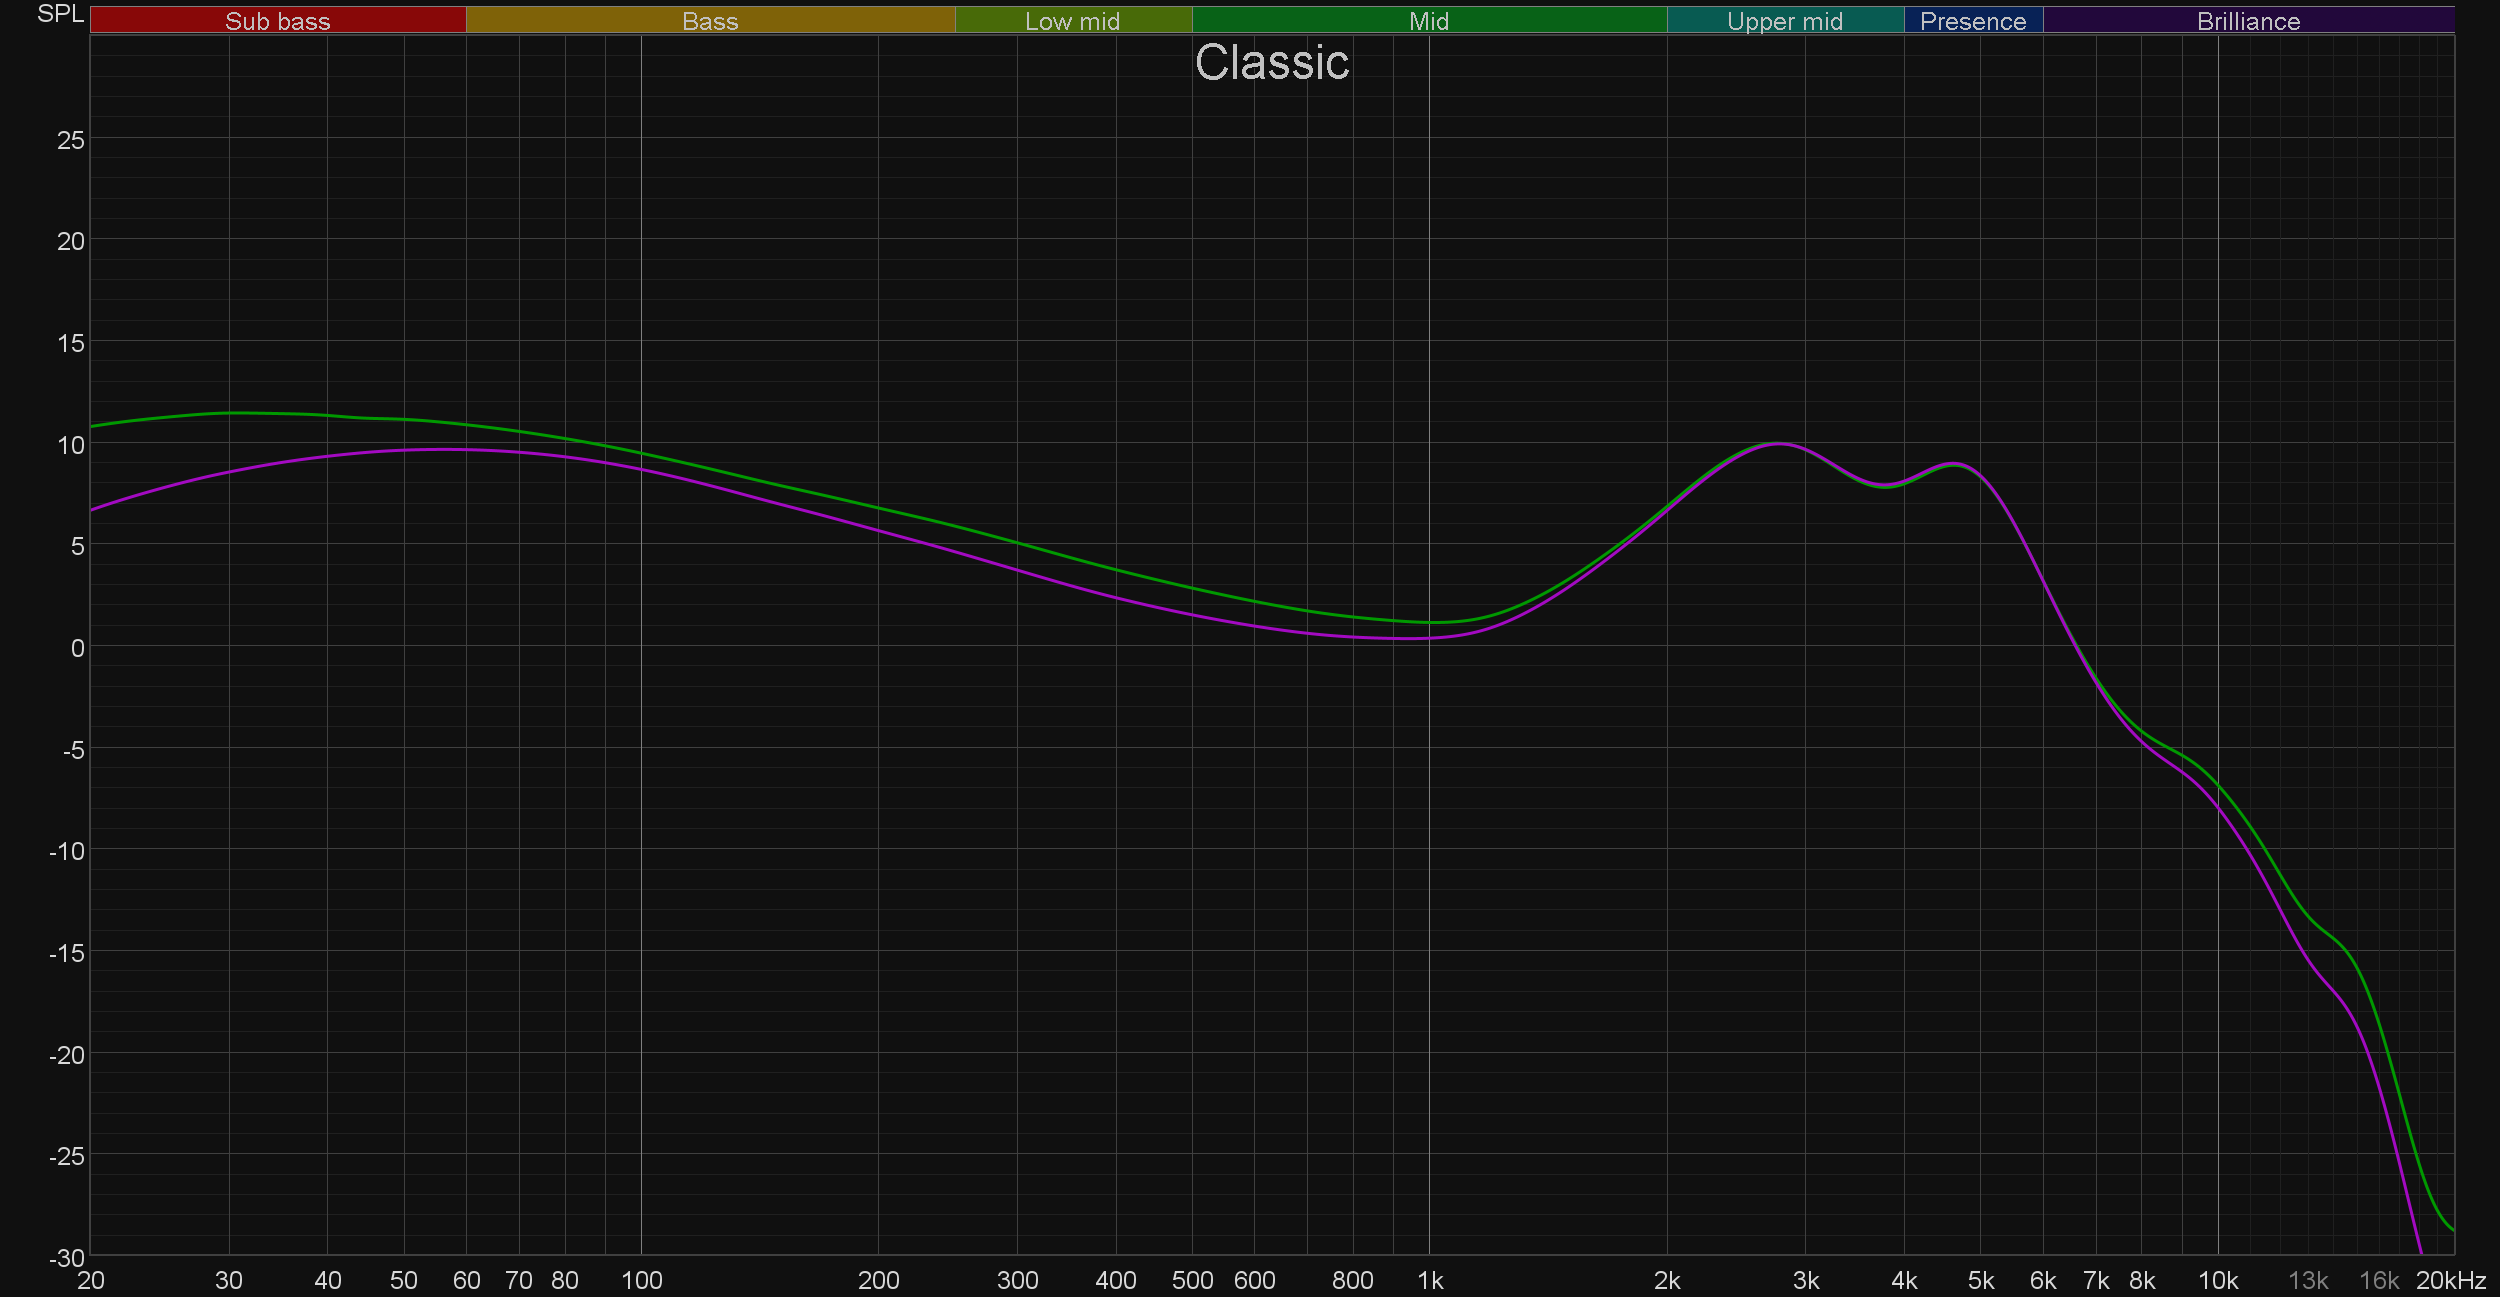Click the Bass frequency band bar
The image size is (2500, 1297).
coord(710,21)
